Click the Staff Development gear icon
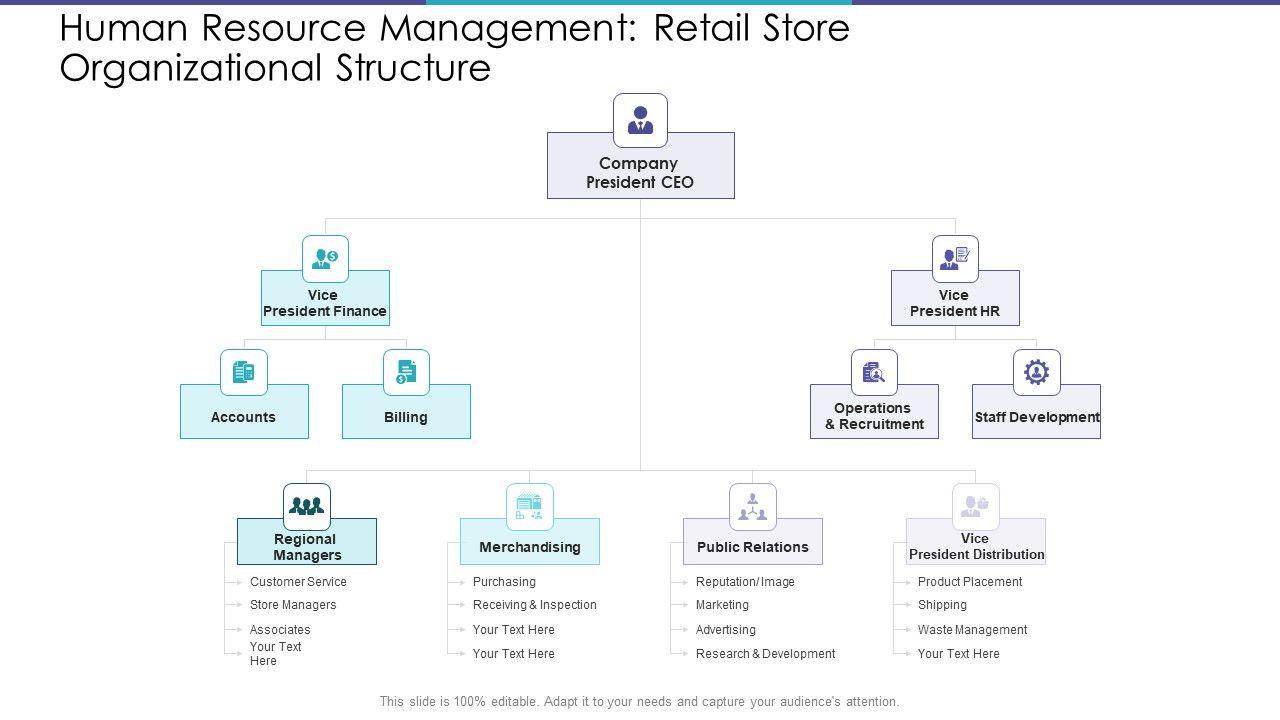Viewport: 1280px width, 720px height. (1036, 372)
